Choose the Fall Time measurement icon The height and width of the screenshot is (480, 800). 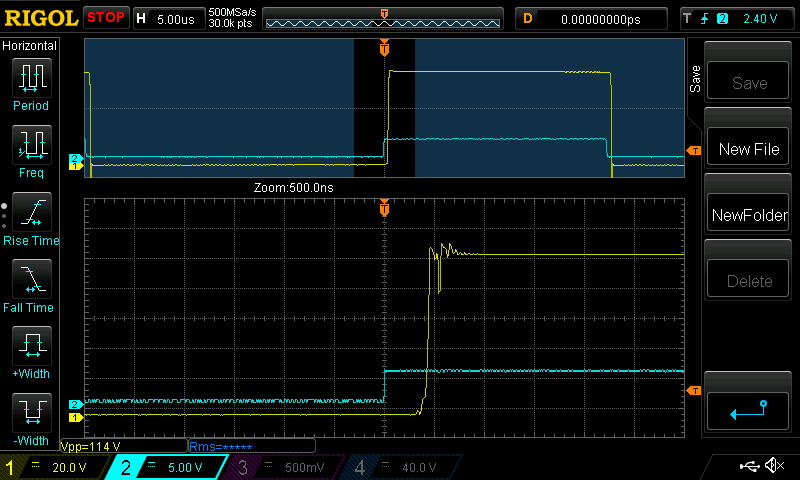[x=30, y=280]
